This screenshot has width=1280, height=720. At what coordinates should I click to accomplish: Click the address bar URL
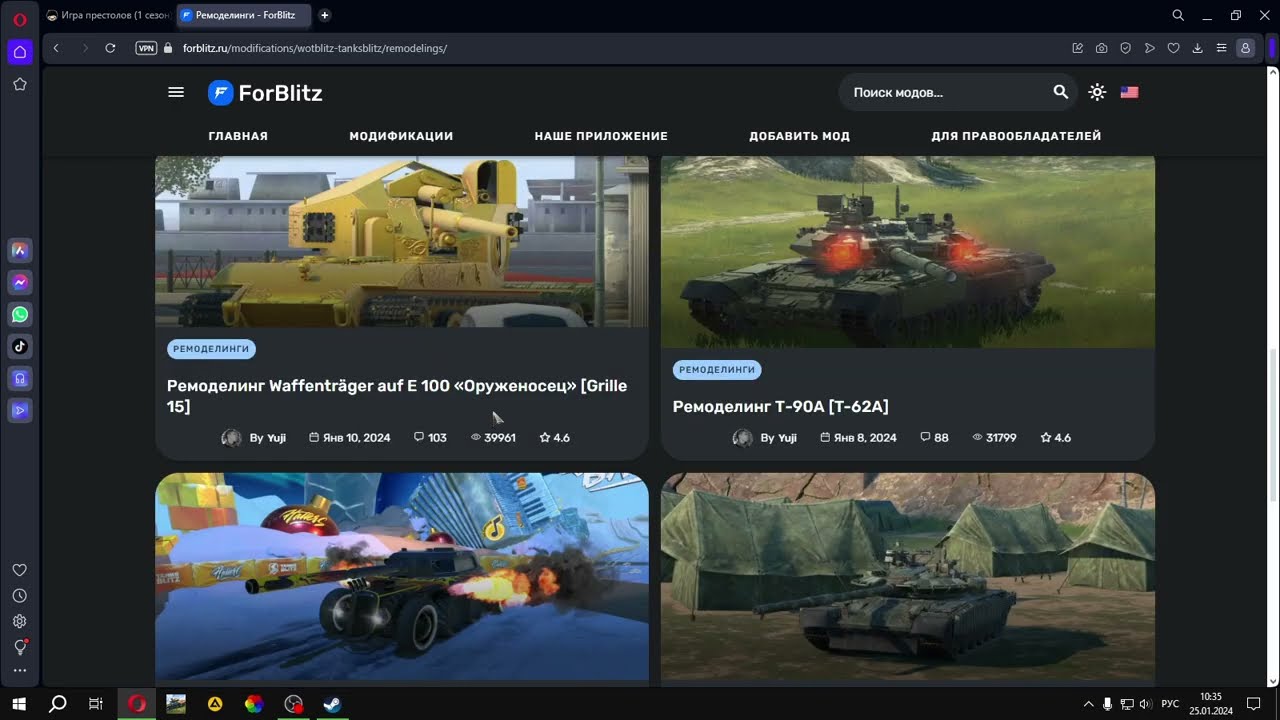point(314,48)
